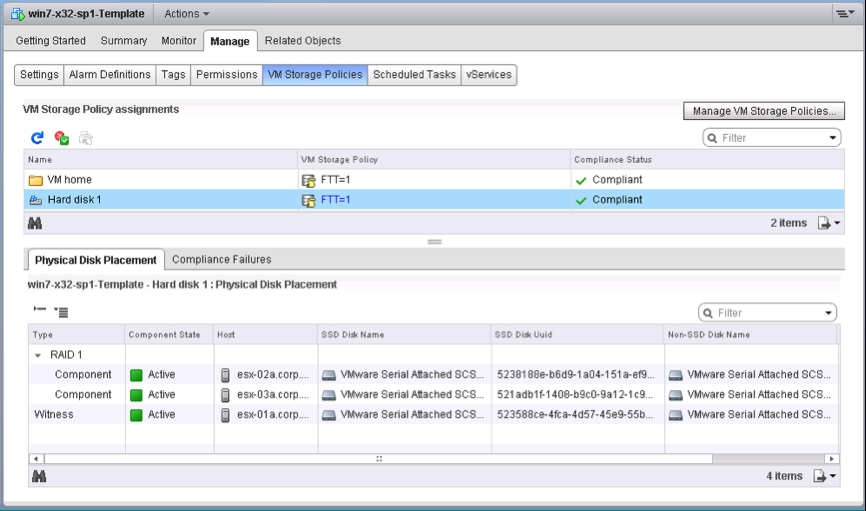The image size is (866, 511).
Task: Sort by the Component State column header
Action: (x=170, y=335)
